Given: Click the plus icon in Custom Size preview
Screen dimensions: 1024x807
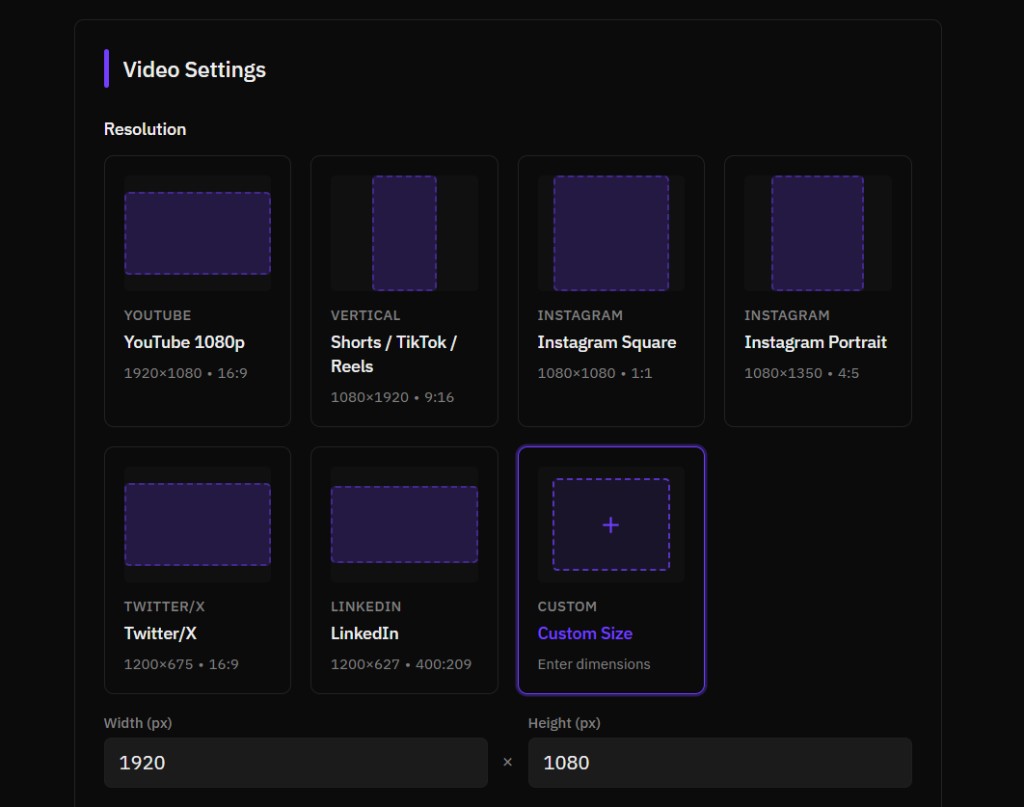Looking at the screenshot, I should tap(611, 525).
